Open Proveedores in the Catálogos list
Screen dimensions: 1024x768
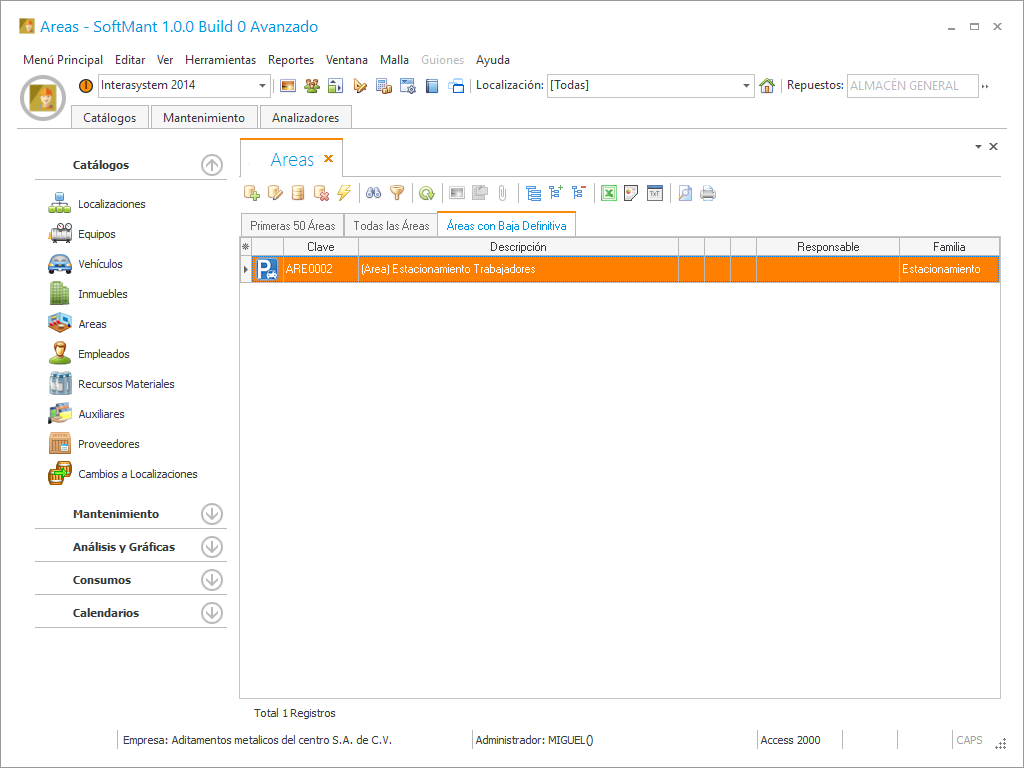(x=108, y=444)
